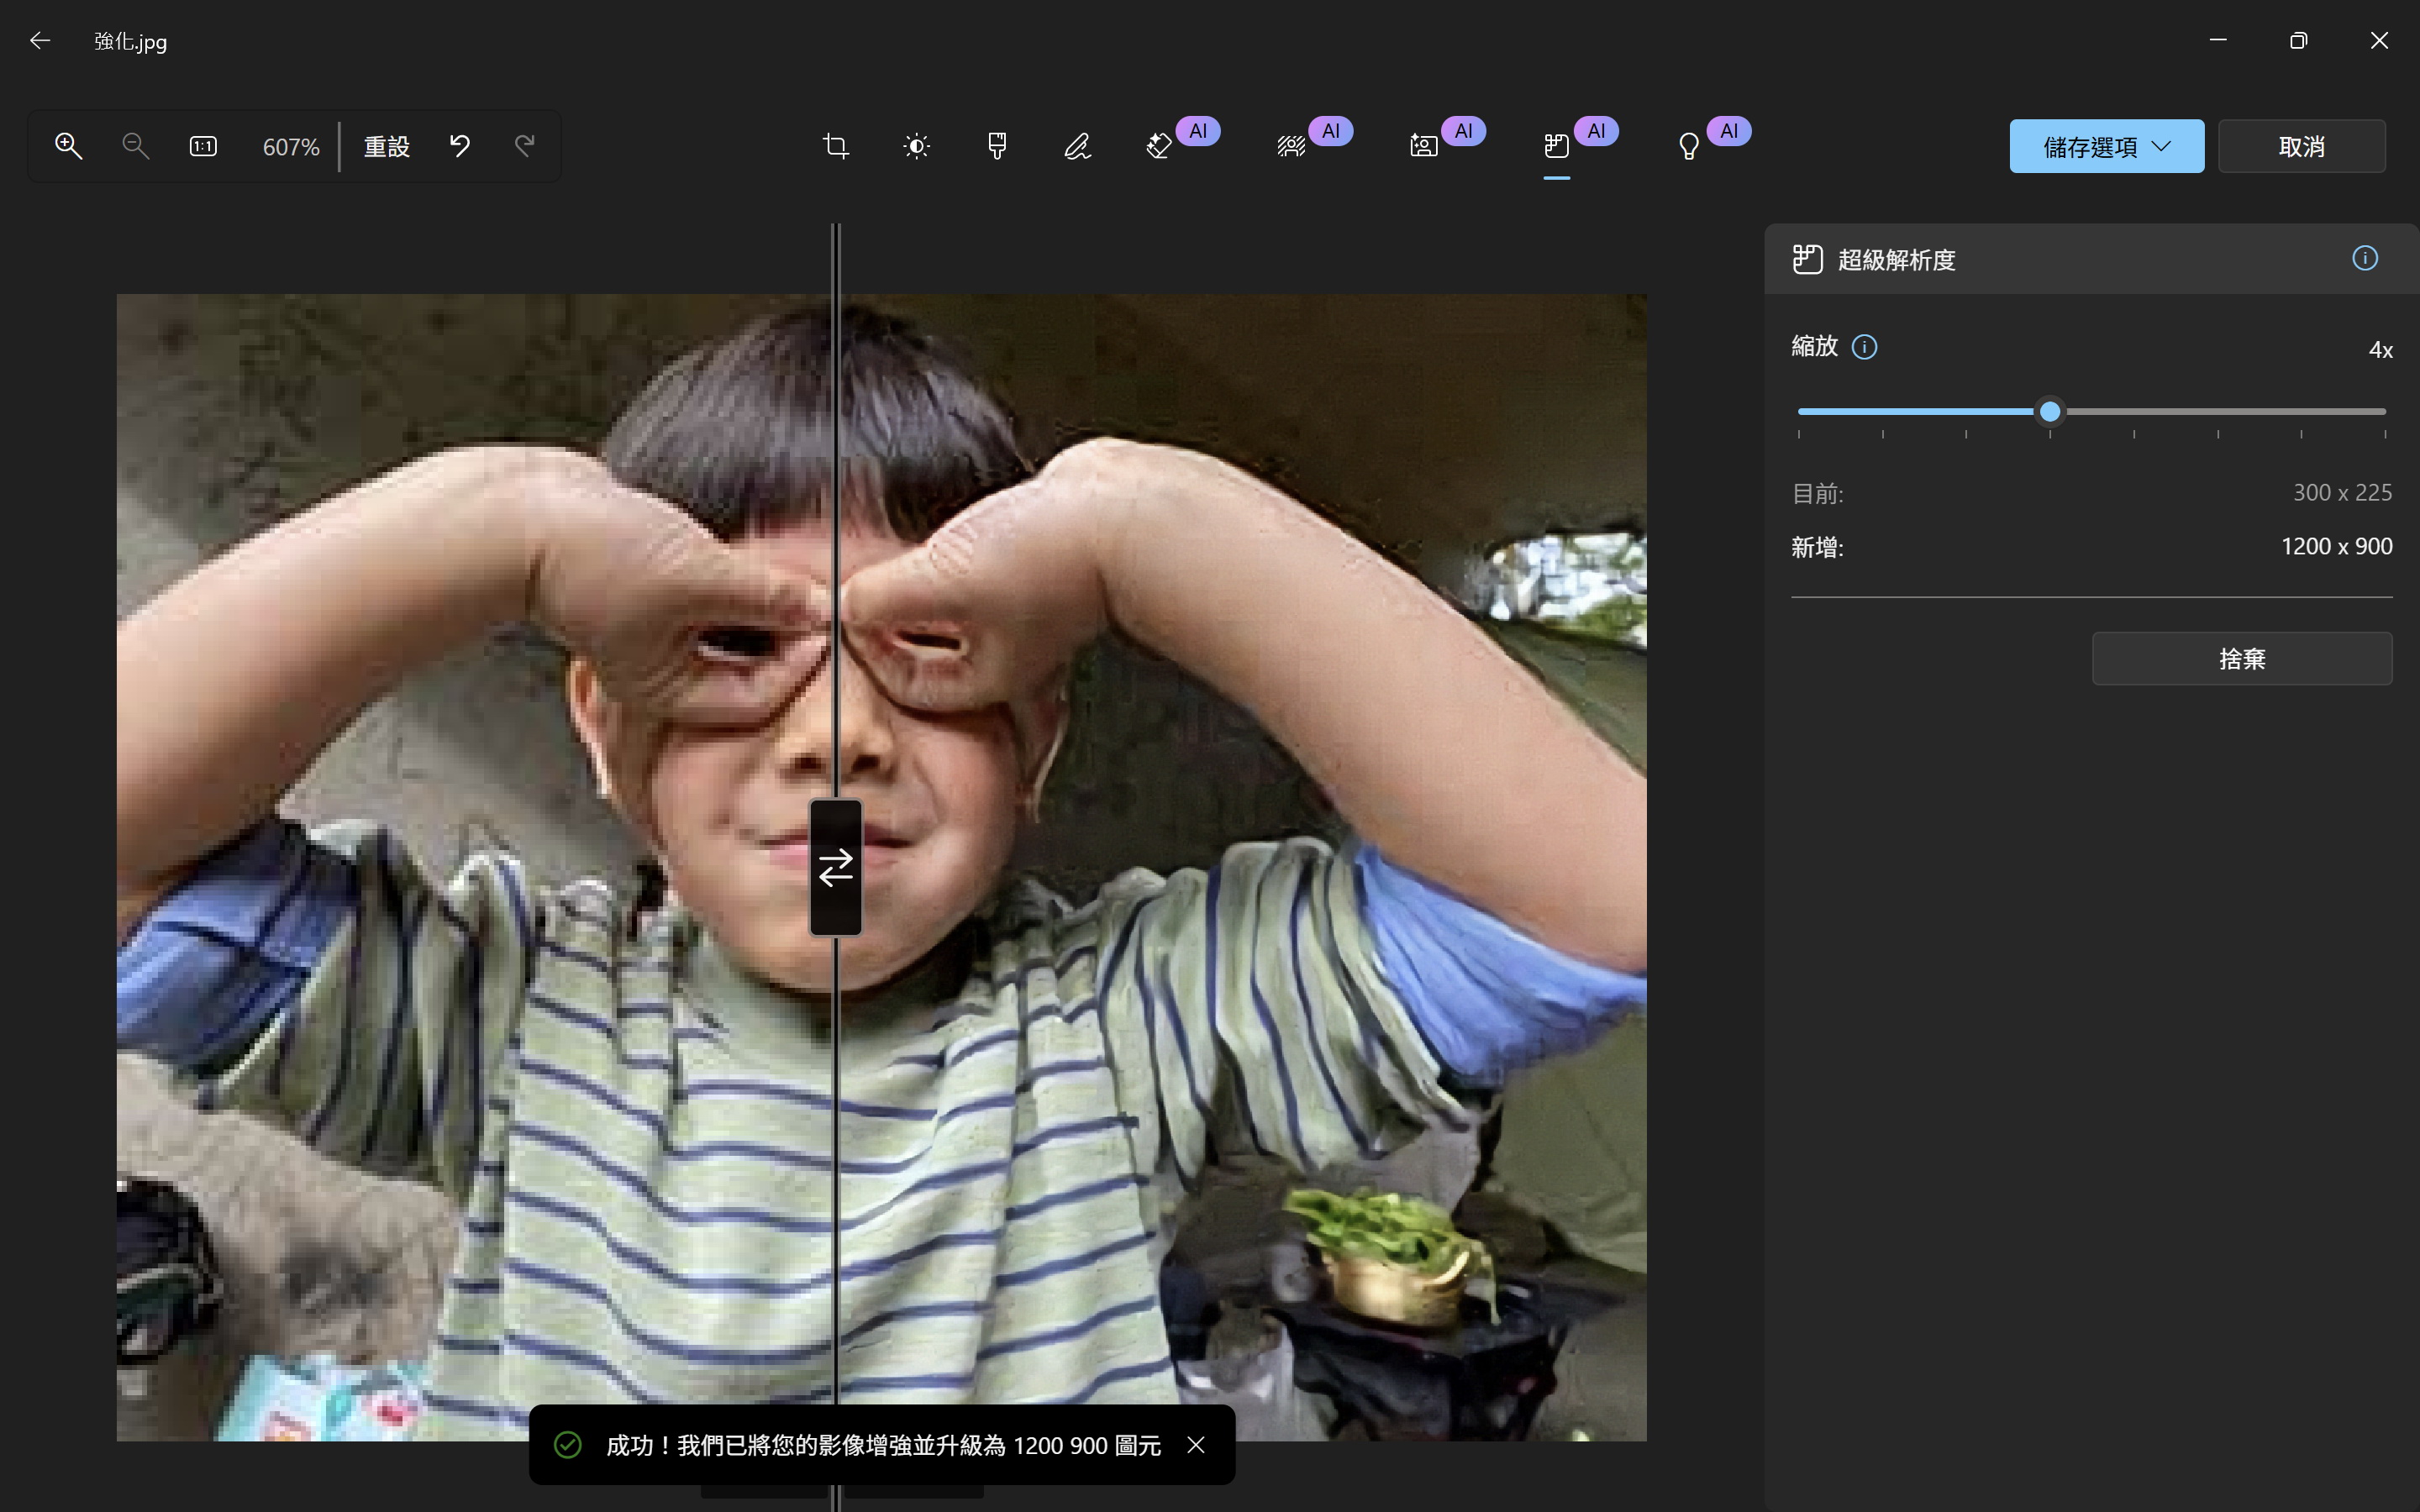Click the 重設 reset button

coord(387,146)
